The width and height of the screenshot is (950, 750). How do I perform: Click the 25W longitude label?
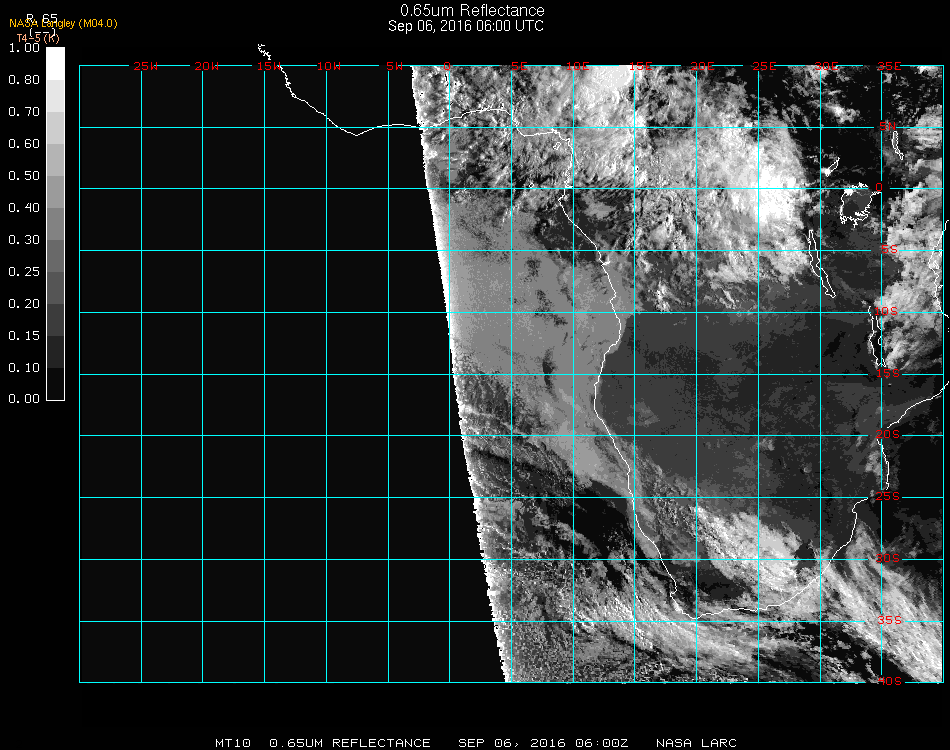145,66
